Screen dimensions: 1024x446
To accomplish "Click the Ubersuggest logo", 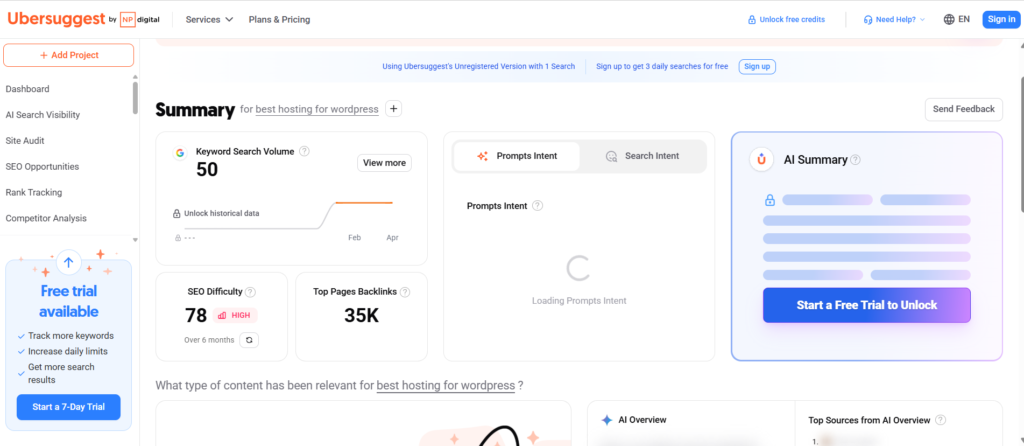I will click(56, 19).
